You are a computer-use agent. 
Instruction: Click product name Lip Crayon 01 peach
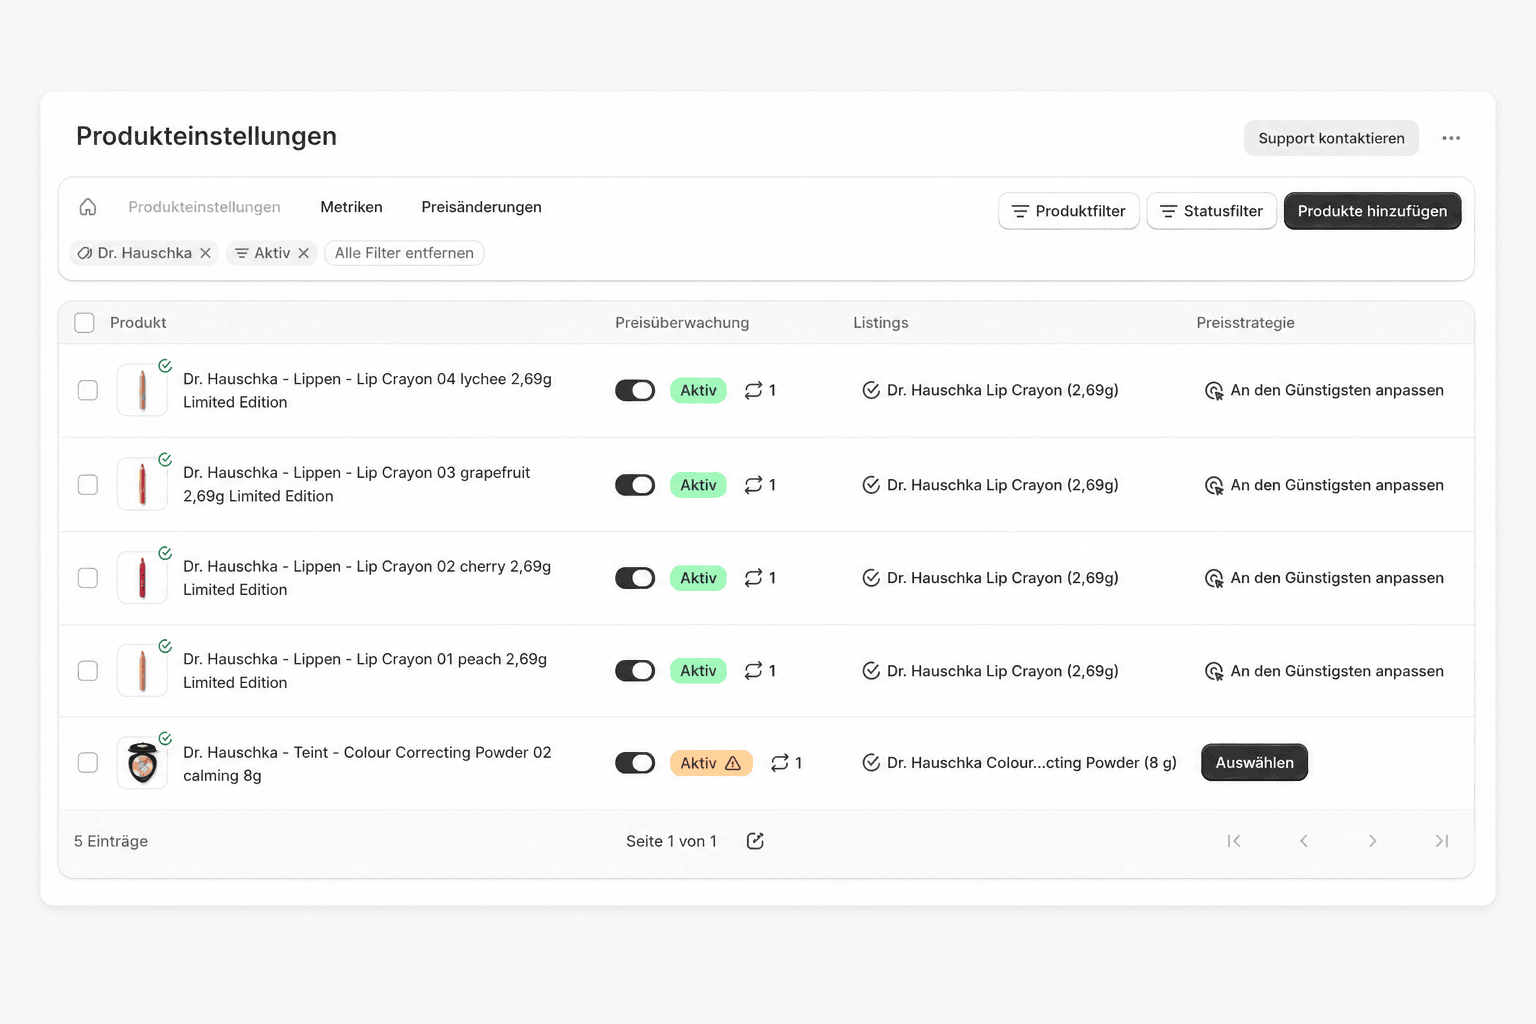coord(365,671)
